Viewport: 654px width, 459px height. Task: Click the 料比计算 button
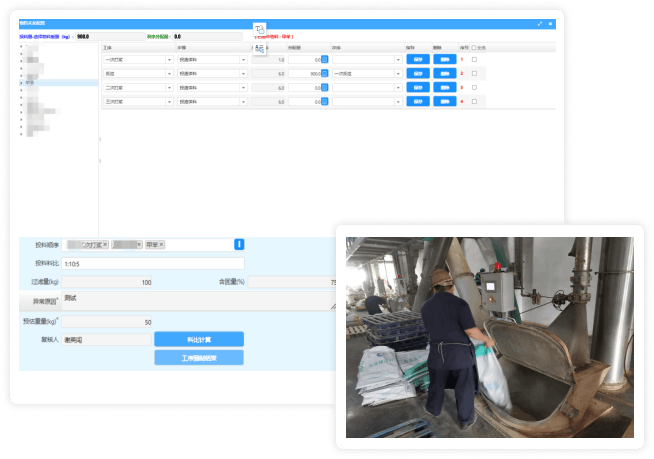tap(198, 339)
